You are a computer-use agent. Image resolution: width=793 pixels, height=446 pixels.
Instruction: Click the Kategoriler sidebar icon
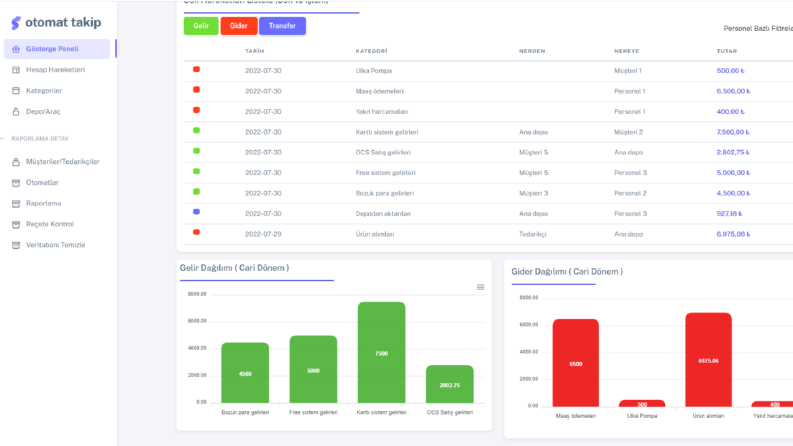click(16, 91)
